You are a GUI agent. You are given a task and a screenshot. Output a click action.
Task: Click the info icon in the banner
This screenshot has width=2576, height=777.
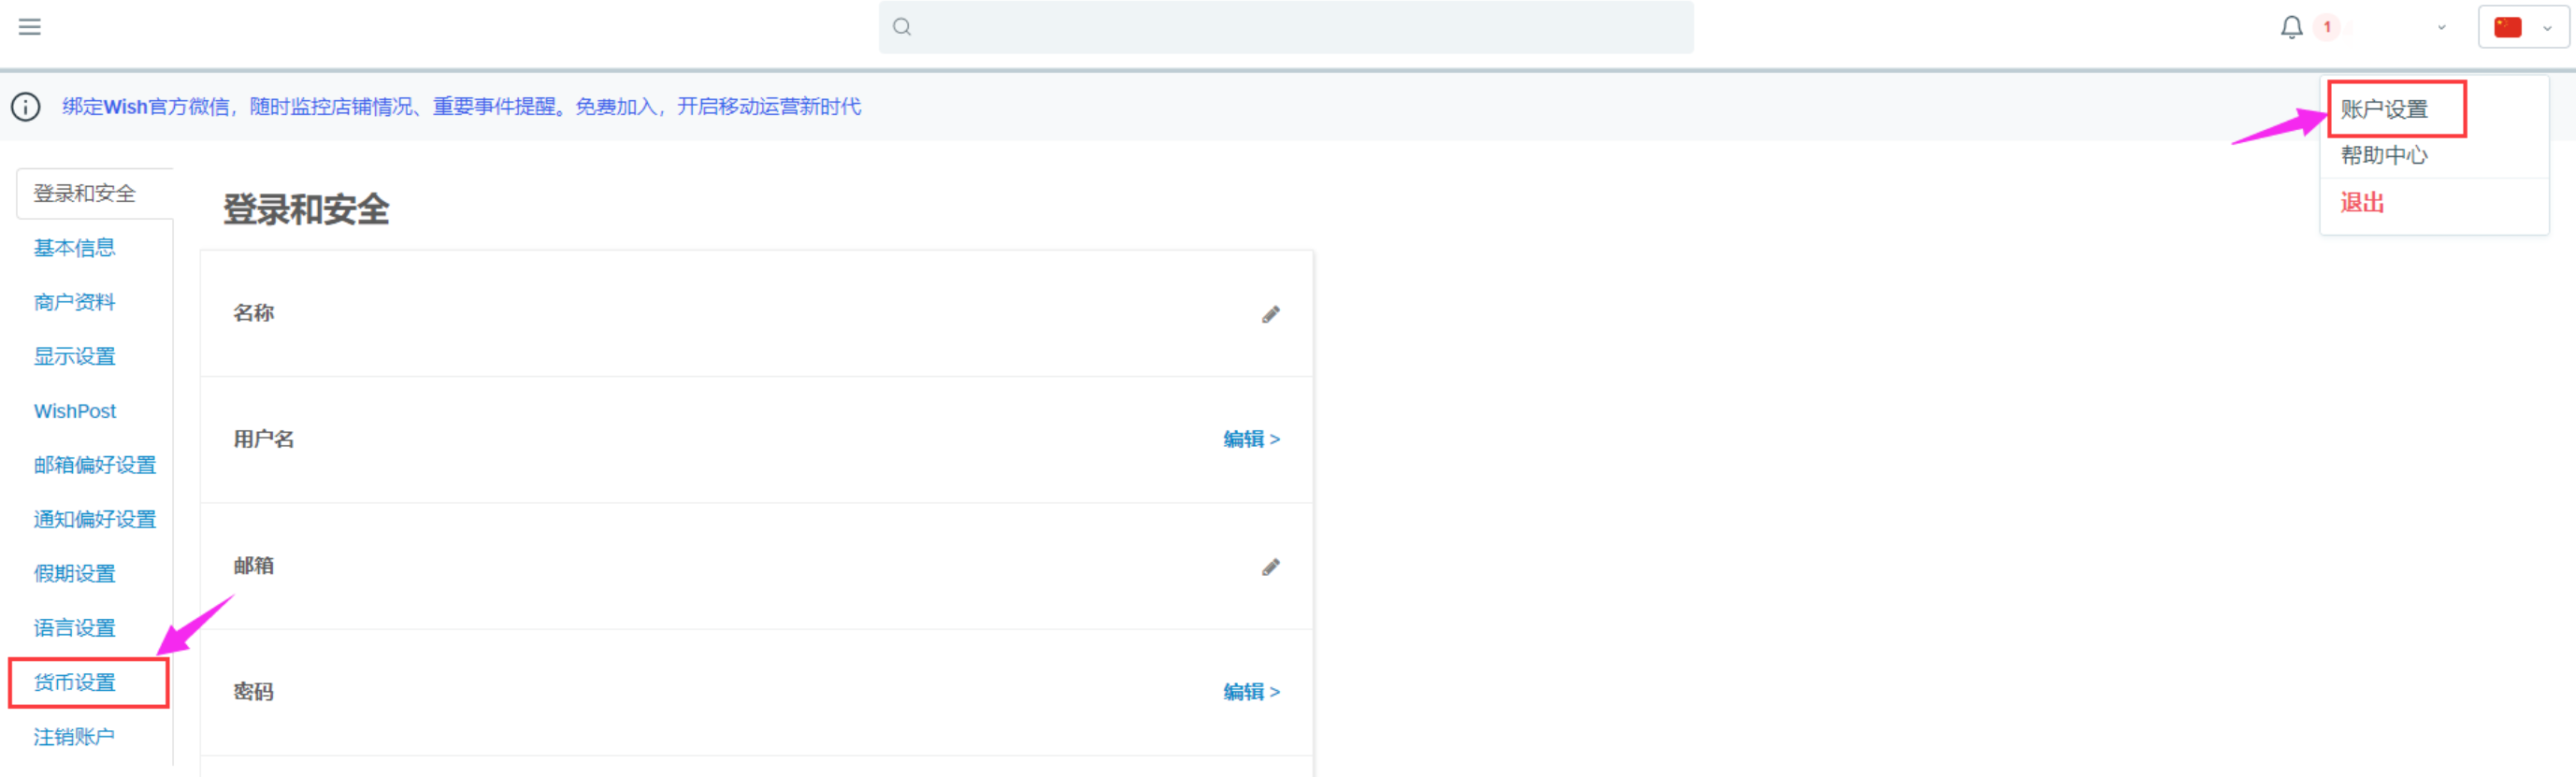tap(26, 107)
